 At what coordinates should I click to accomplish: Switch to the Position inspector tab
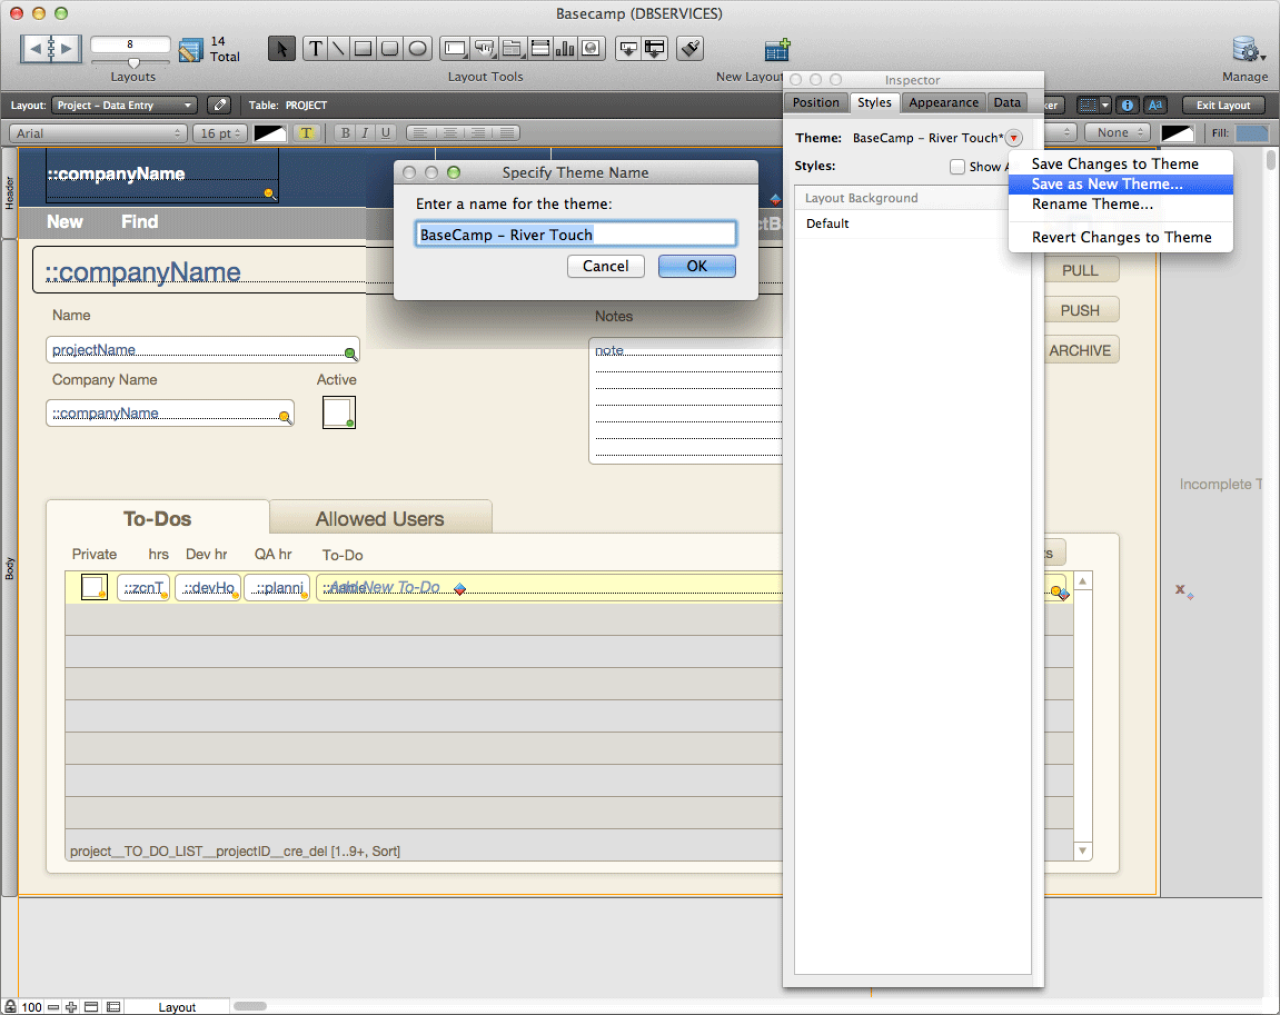point(816,103)
